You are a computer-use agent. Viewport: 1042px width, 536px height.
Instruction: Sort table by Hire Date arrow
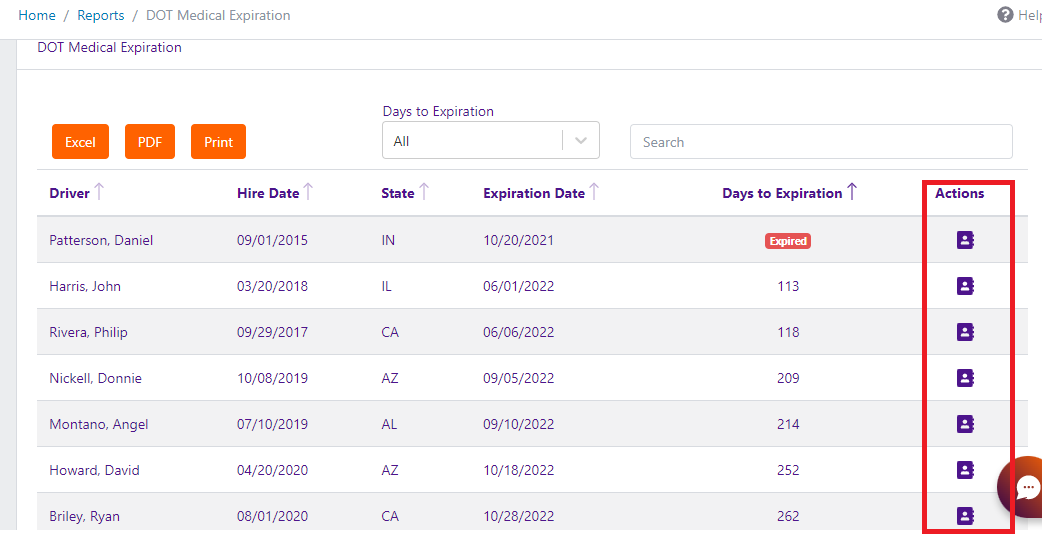(308, 192)
